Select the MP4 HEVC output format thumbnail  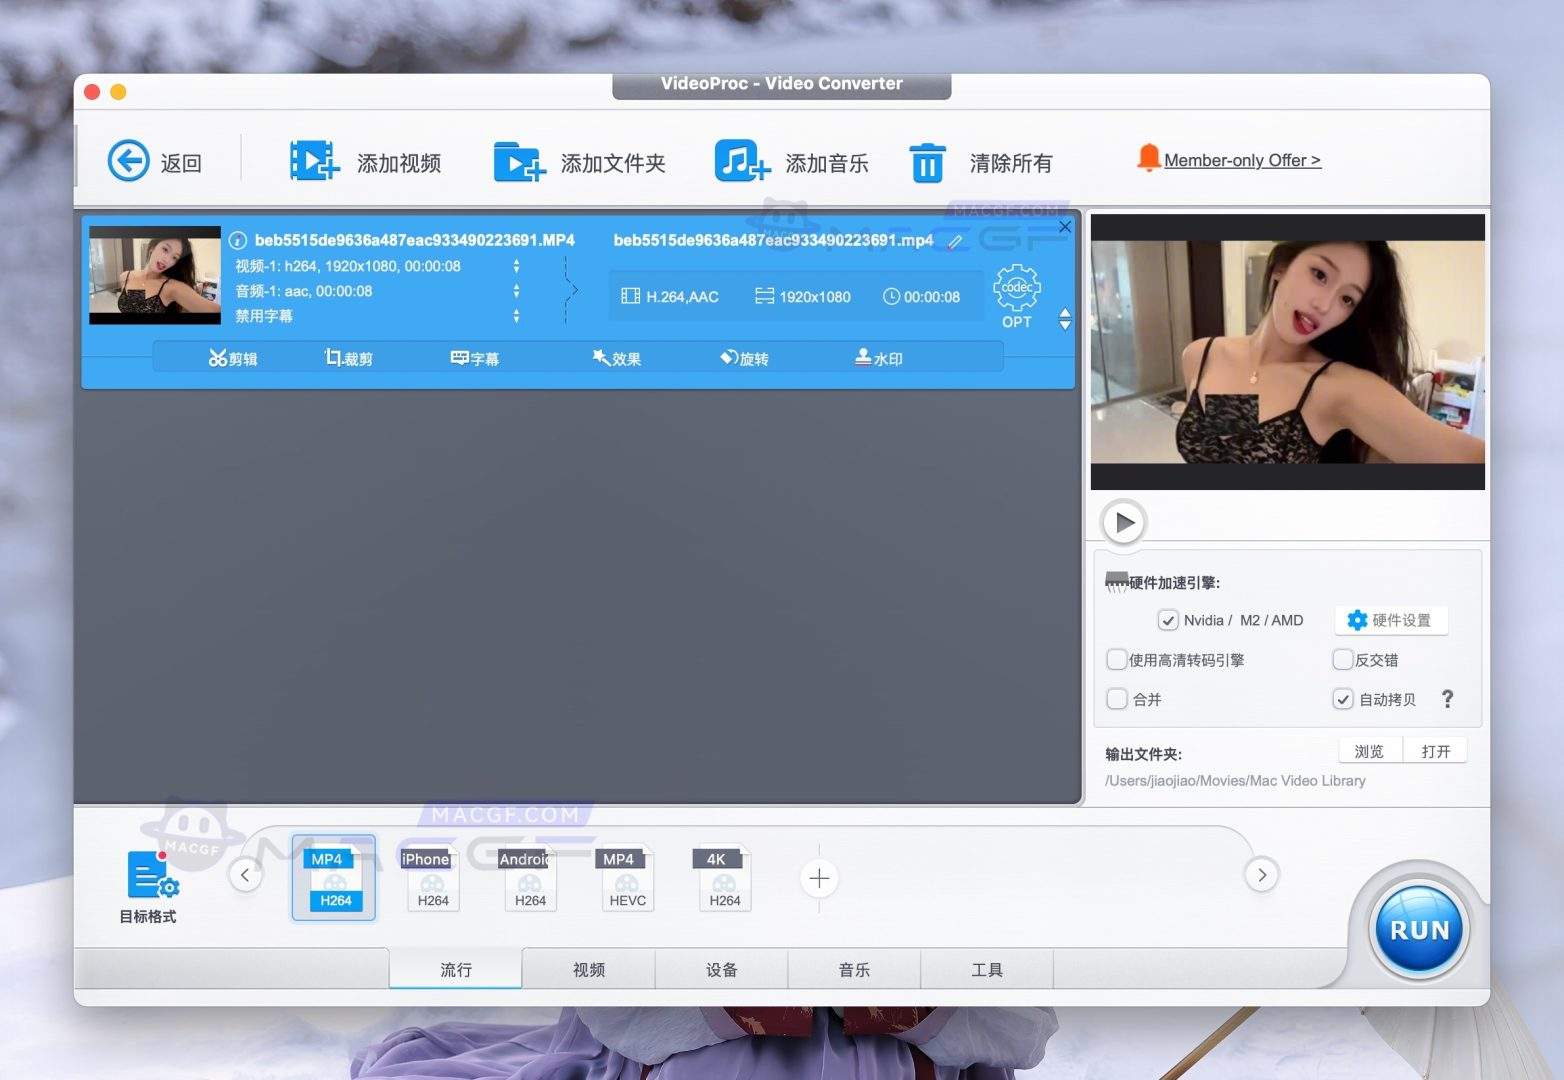626,878
